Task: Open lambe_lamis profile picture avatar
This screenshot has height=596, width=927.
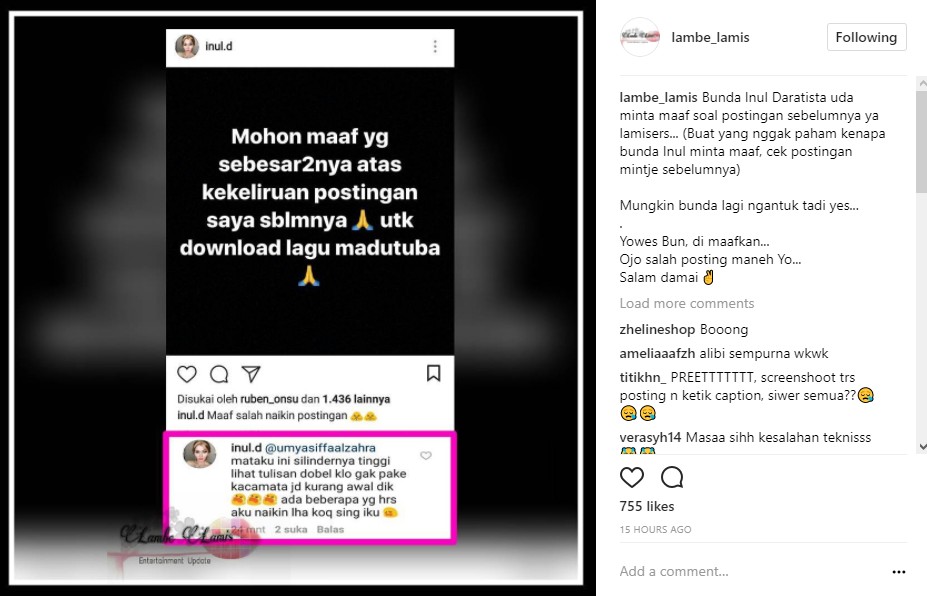Action: [640, 37]
